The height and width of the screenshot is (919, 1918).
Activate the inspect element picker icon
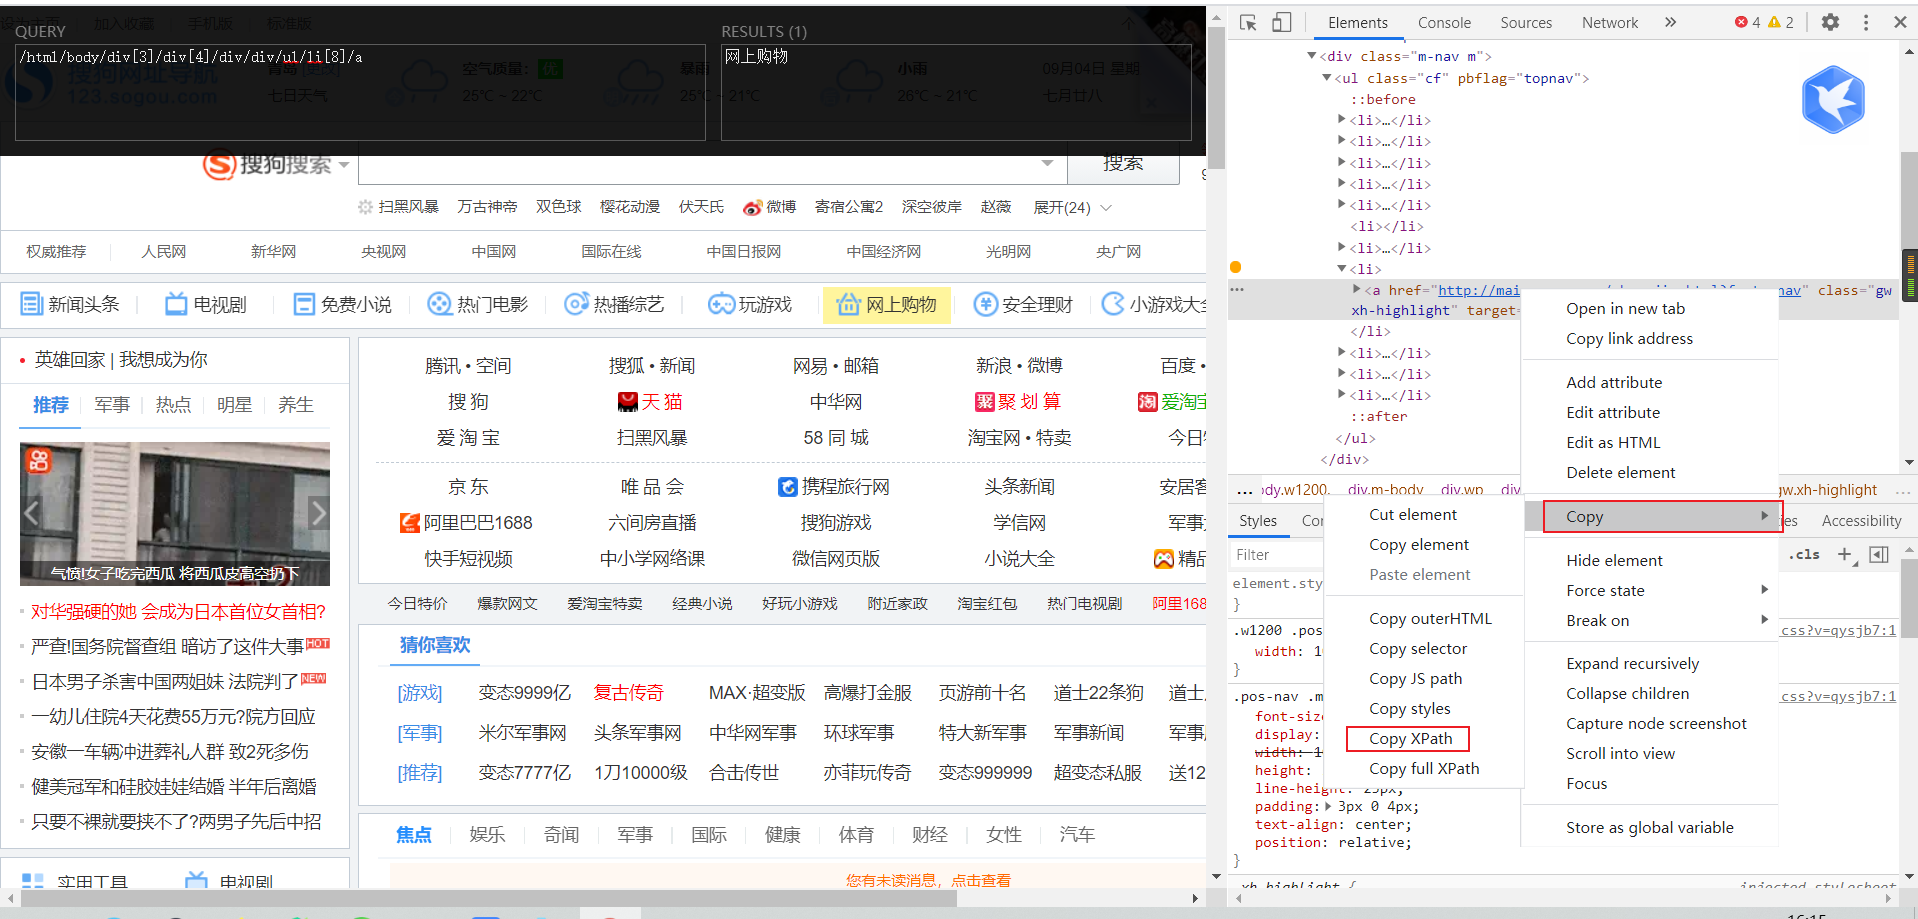click(1248, 22)
